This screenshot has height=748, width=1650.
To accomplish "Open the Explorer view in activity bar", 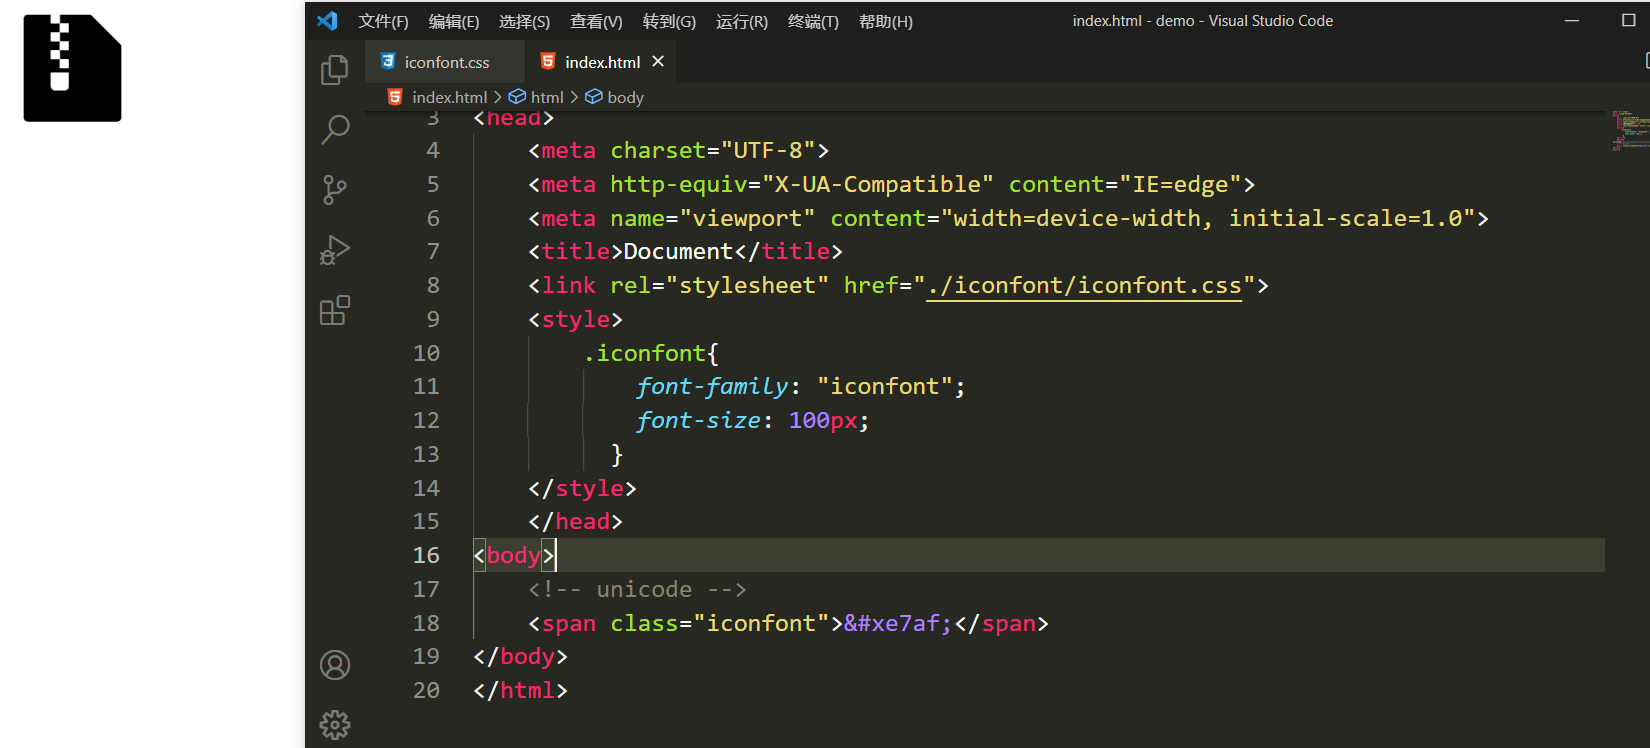I will 334,70.
